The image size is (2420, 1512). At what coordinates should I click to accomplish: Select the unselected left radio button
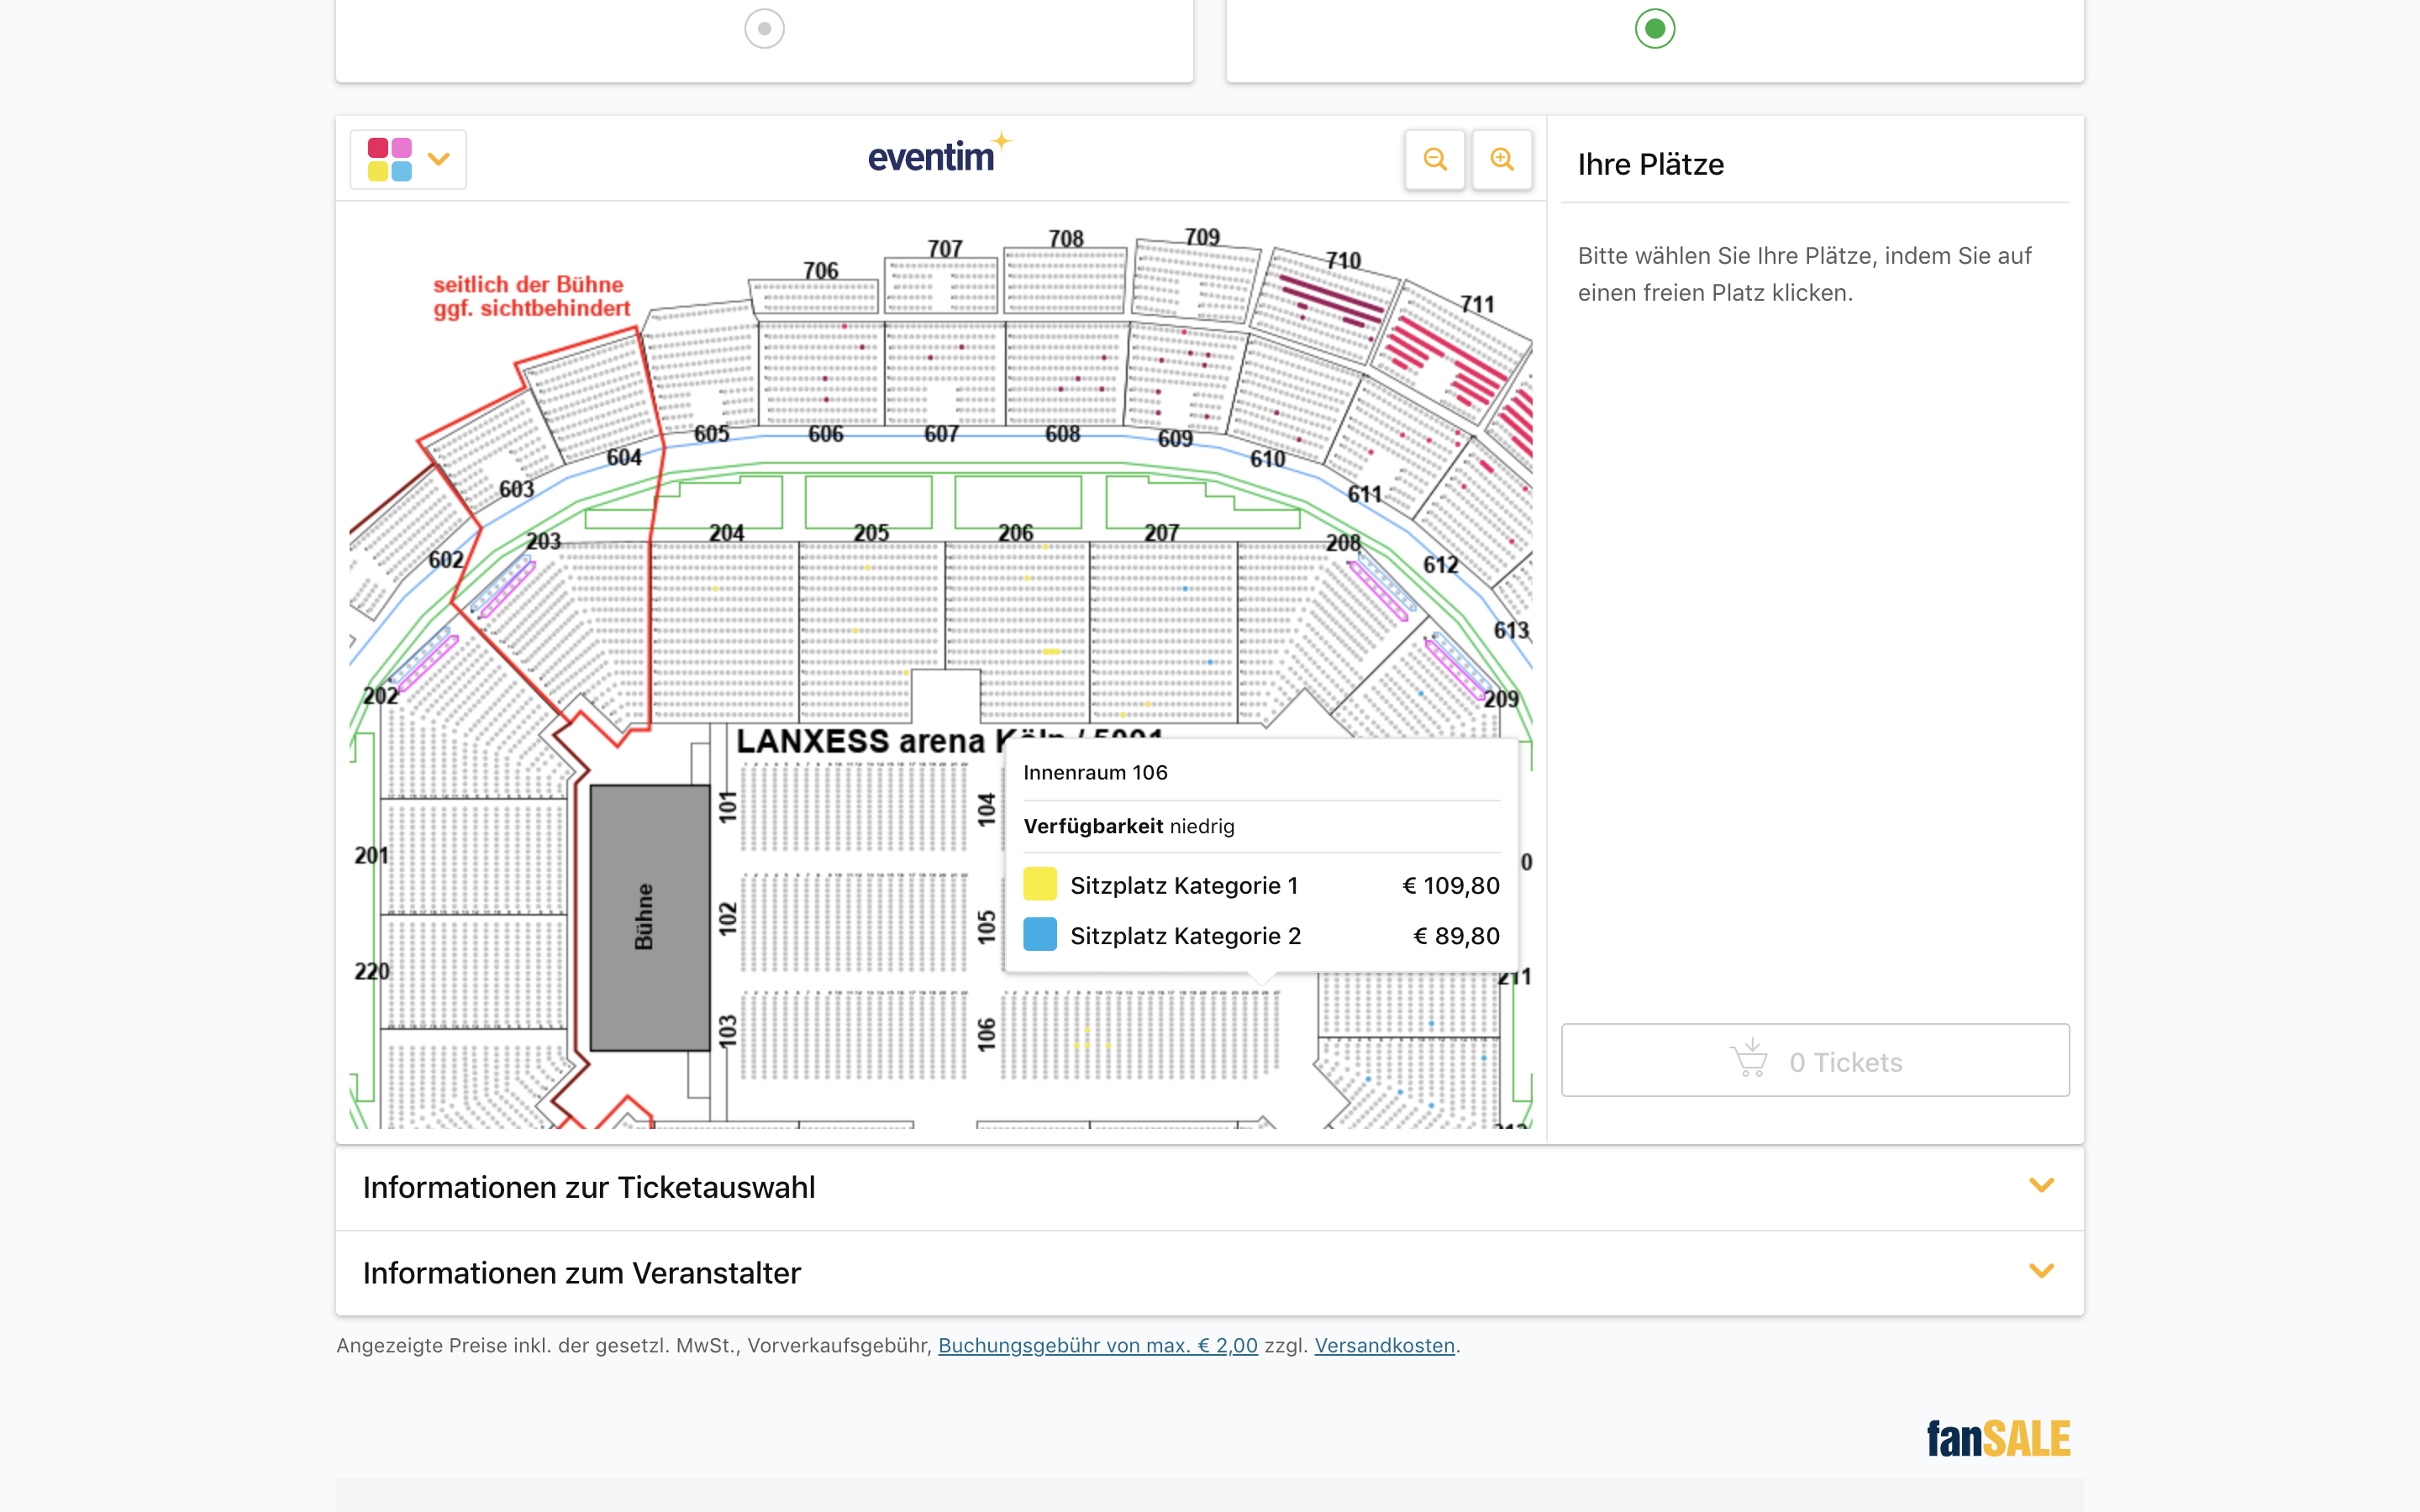(764, 29)
